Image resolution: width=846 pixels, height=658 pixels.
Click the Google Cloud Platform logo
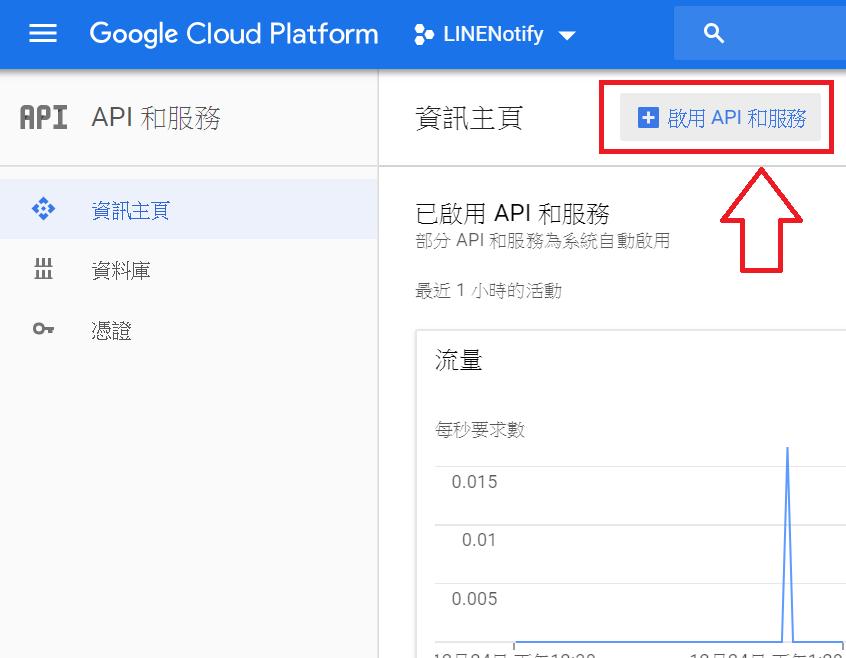pos(234,34)
